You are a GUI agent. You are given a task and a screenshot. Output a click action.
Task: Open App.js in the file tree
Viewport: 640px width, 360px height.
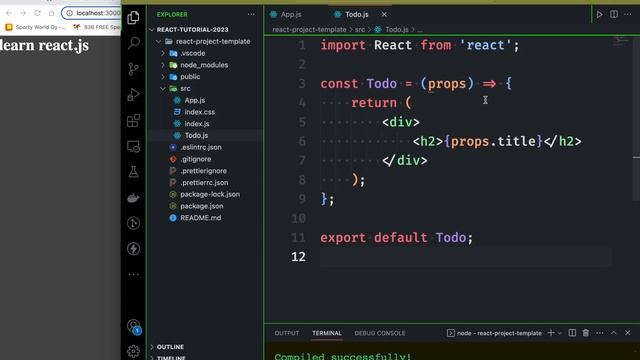195,100
